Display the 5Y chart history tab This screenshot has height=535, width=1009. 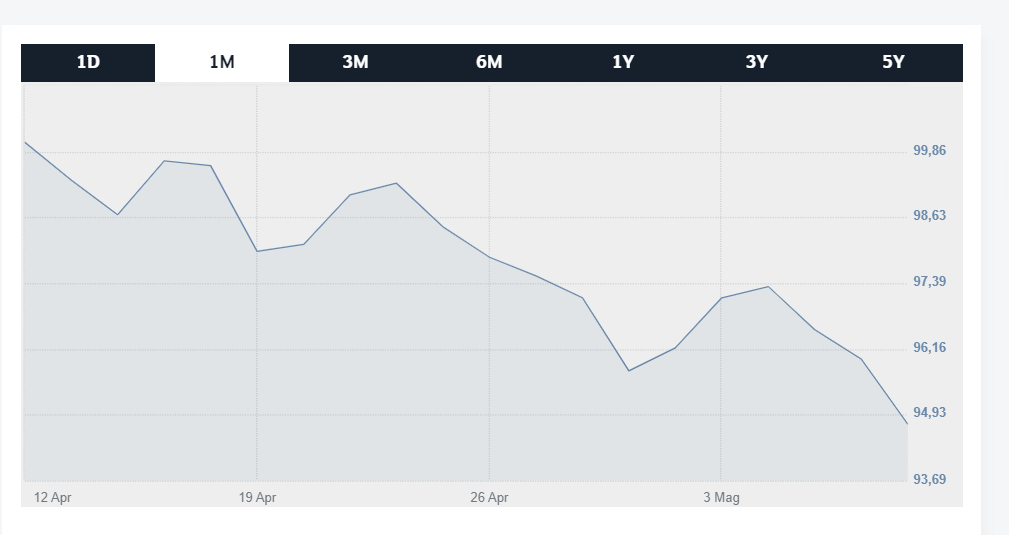(x=893, y=62)
